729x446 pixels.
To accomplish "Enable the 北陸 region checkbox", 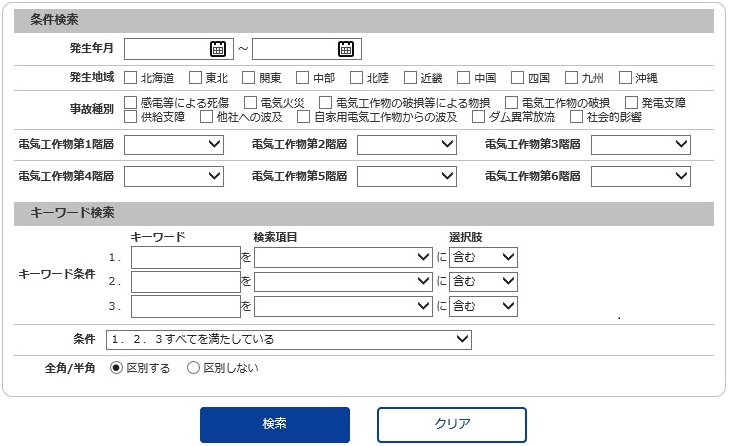I will (357, 78).
